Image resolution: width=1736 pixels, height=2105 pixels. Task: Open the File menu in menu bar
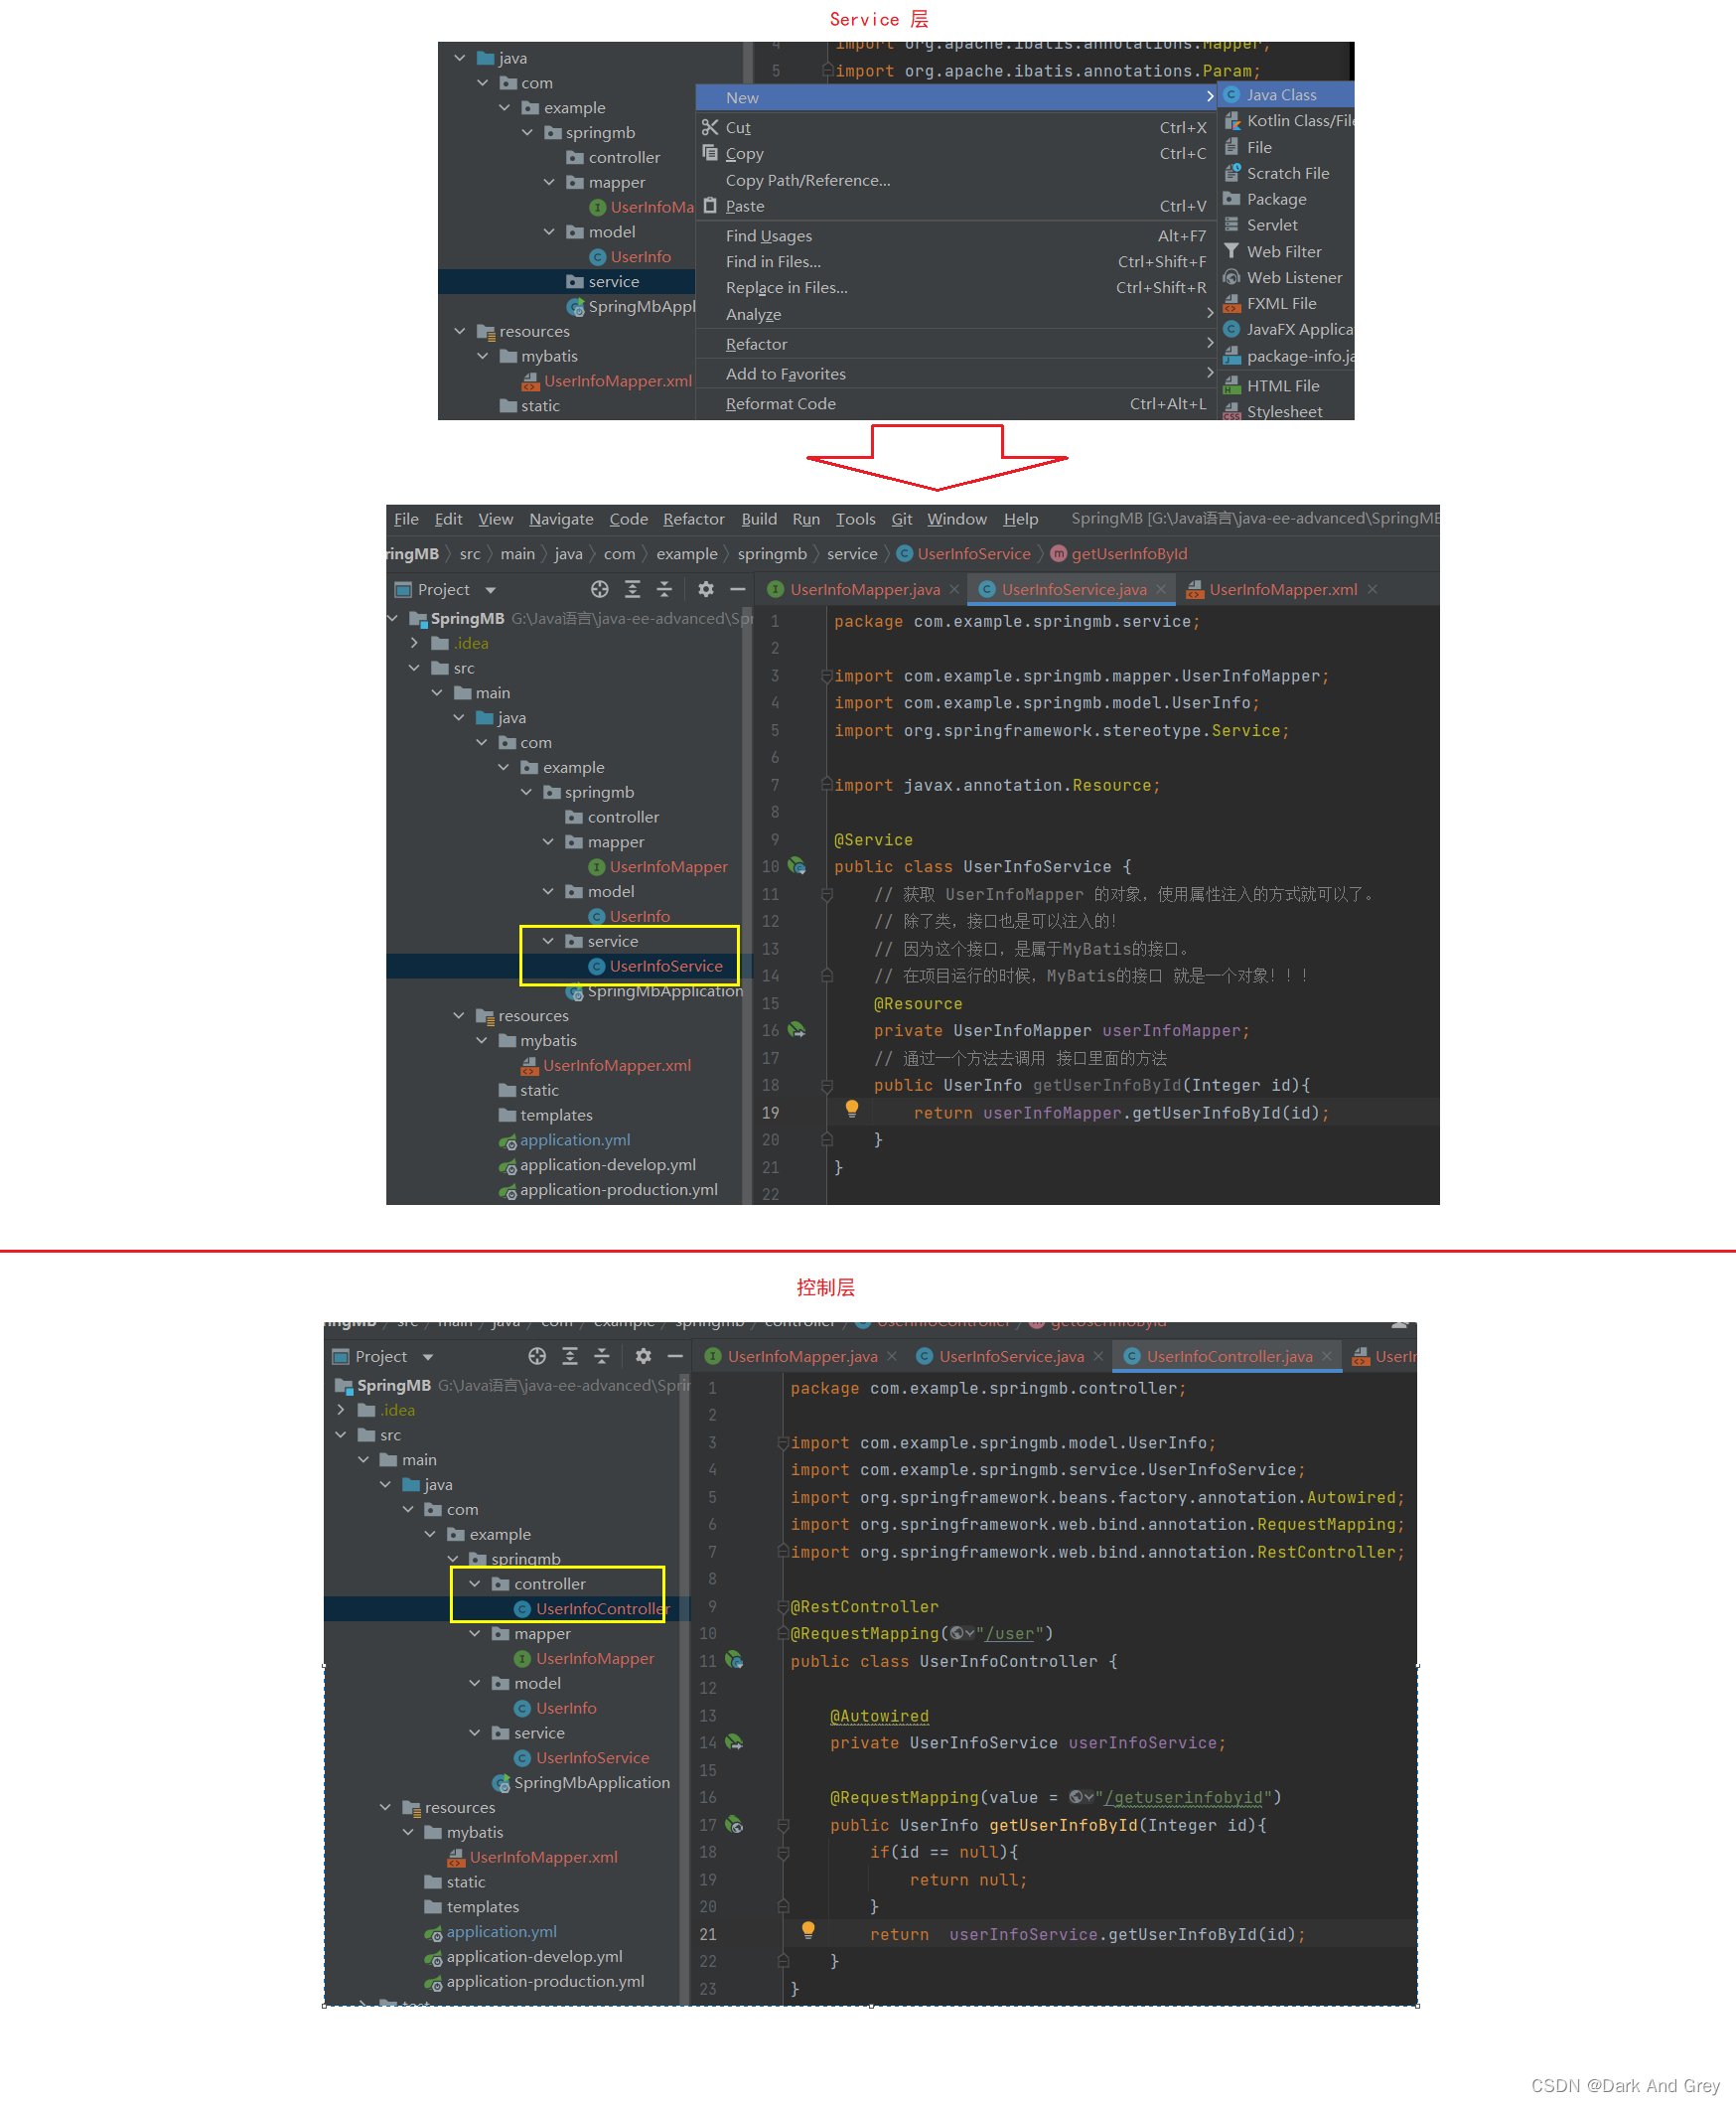pos(406,519)
